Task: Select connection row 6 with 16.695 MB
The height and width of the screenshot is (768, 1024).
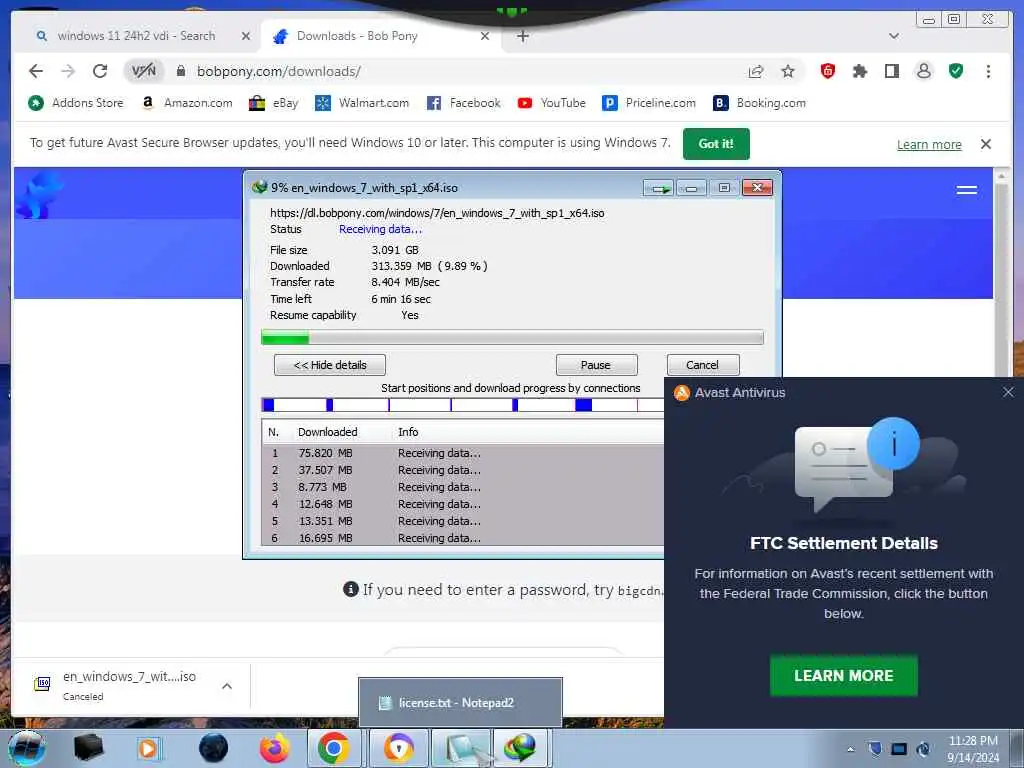Action: [462, 538]
